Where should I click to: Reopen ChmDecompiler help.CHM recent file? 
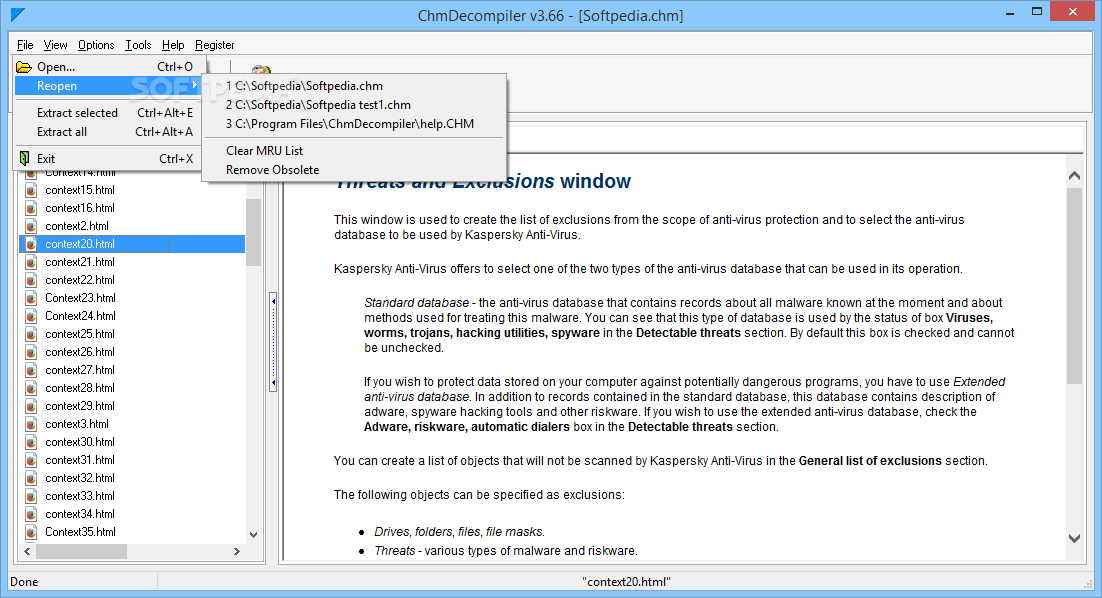(354, 124)
